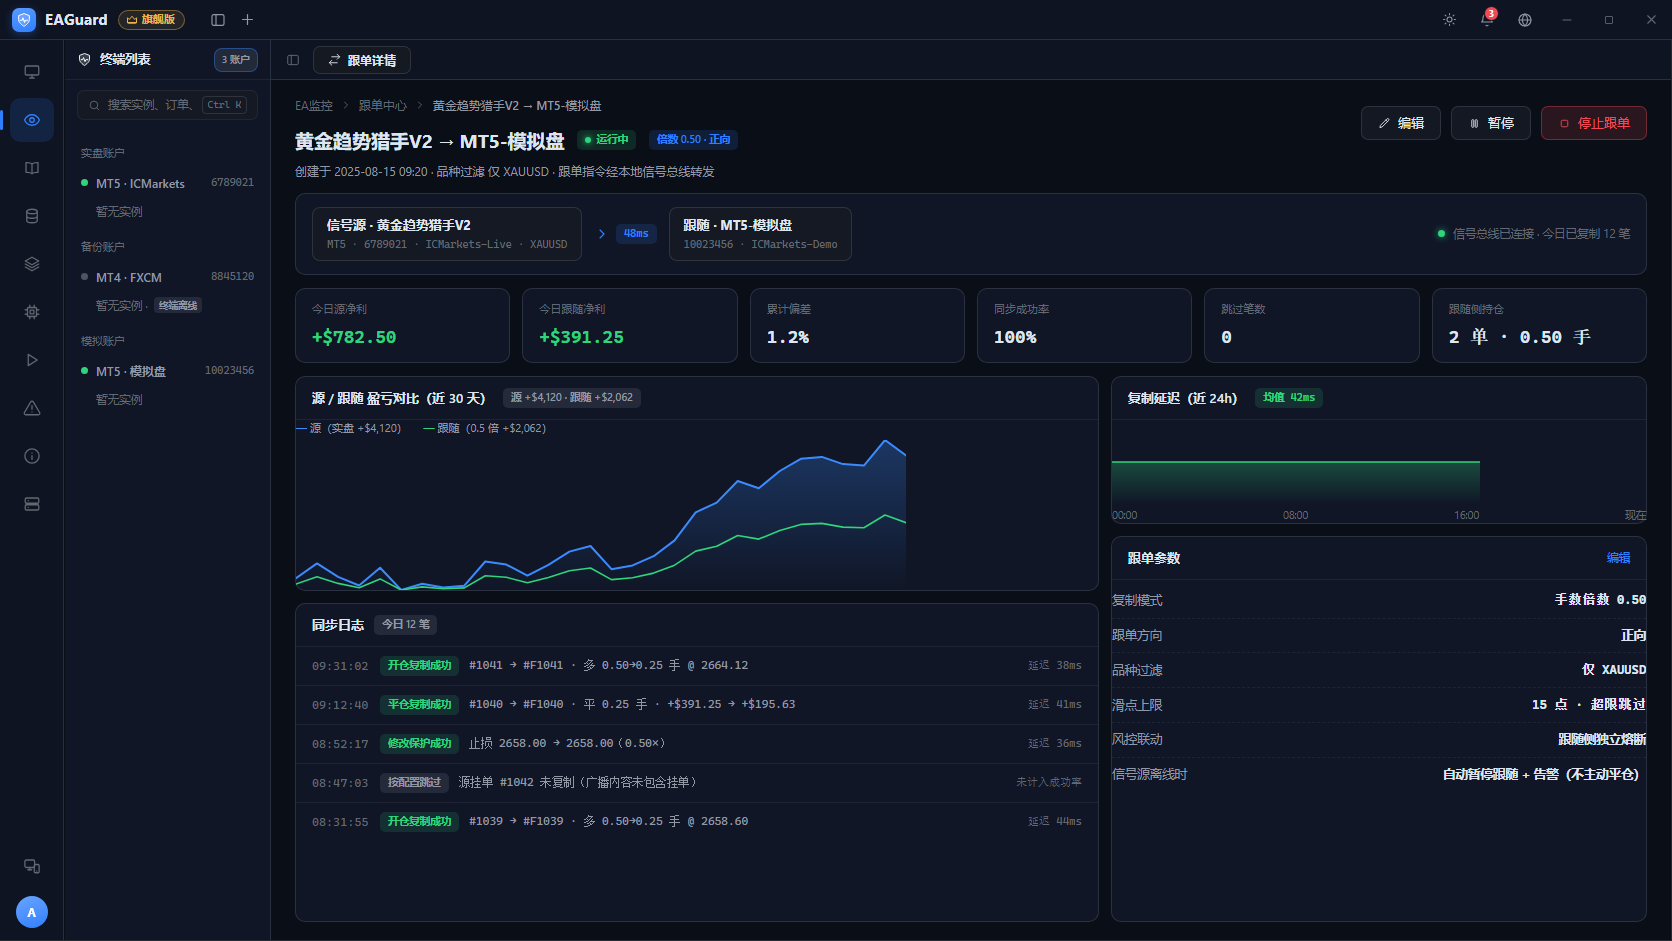The height and width of the screenshot is (941, 1672).
Task: Select MT4 · FXCM account
Action: tap(167, 277)
